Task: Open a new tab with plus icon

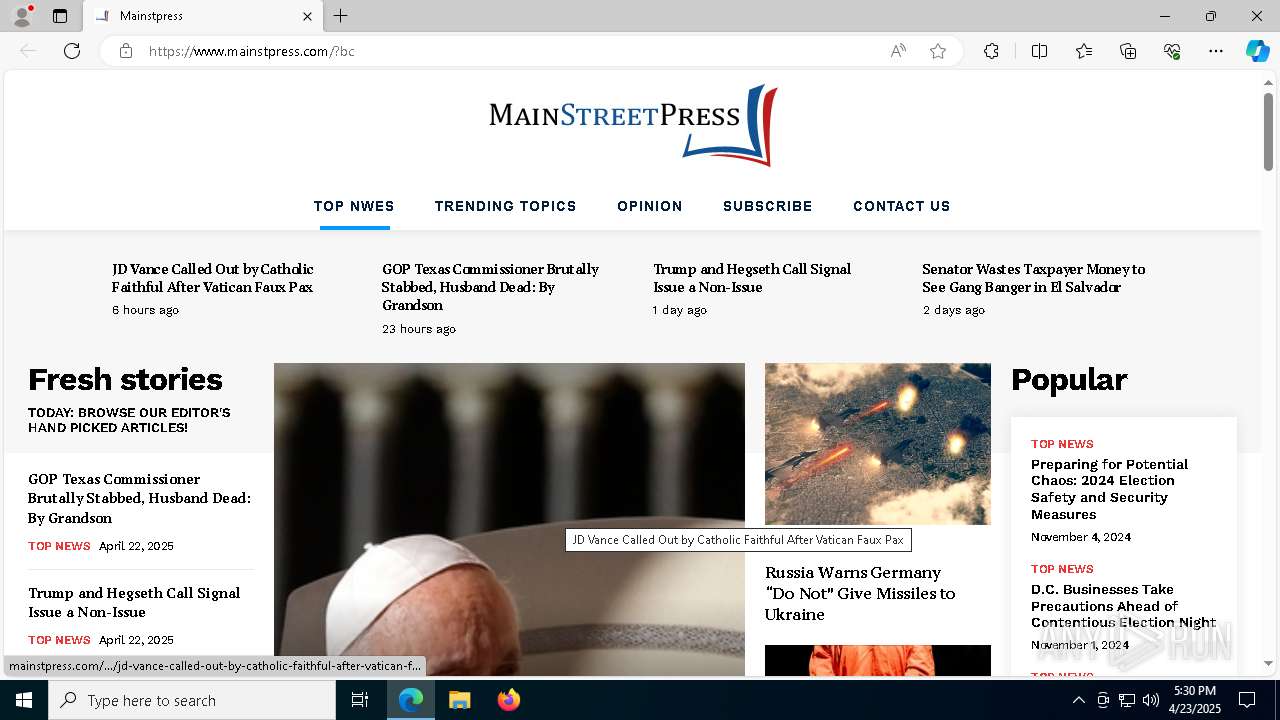Action: click(341, 16)
